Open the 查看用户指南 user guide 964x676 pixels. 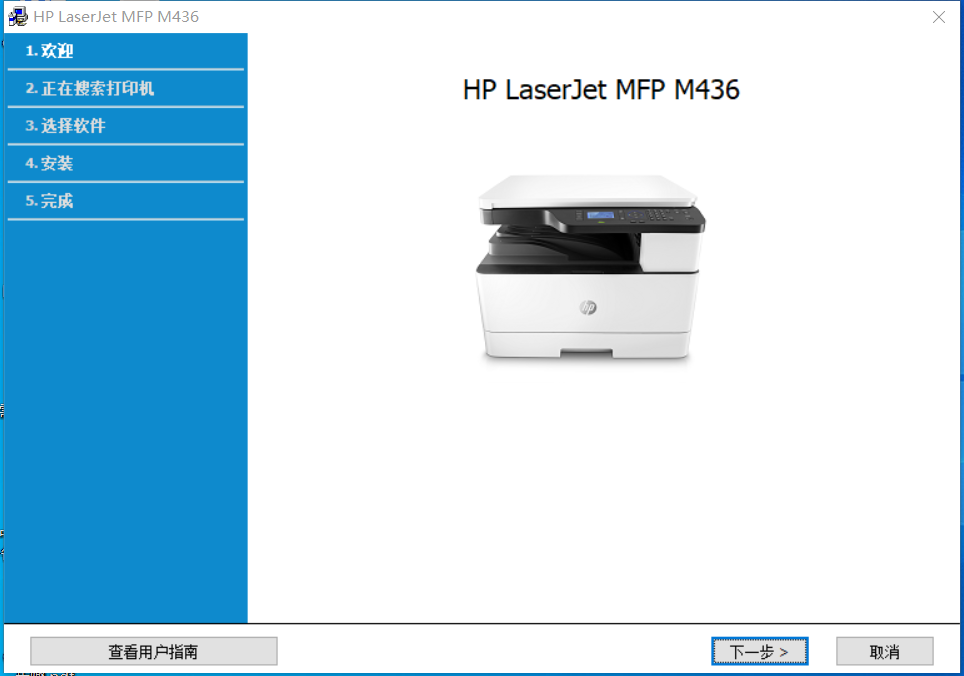(x=153, y=652)
